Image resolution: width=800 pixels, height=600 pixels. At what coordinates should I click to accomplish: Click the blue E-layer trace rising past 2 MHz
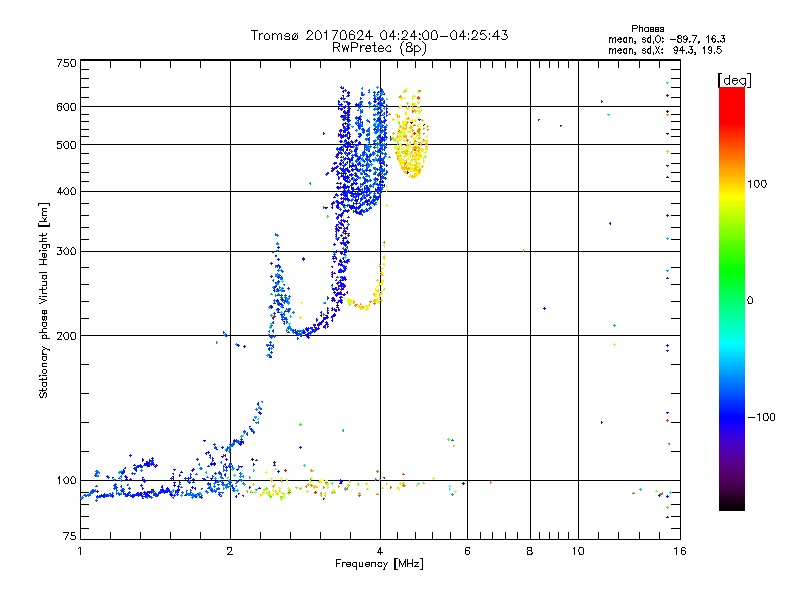(247, 429)
